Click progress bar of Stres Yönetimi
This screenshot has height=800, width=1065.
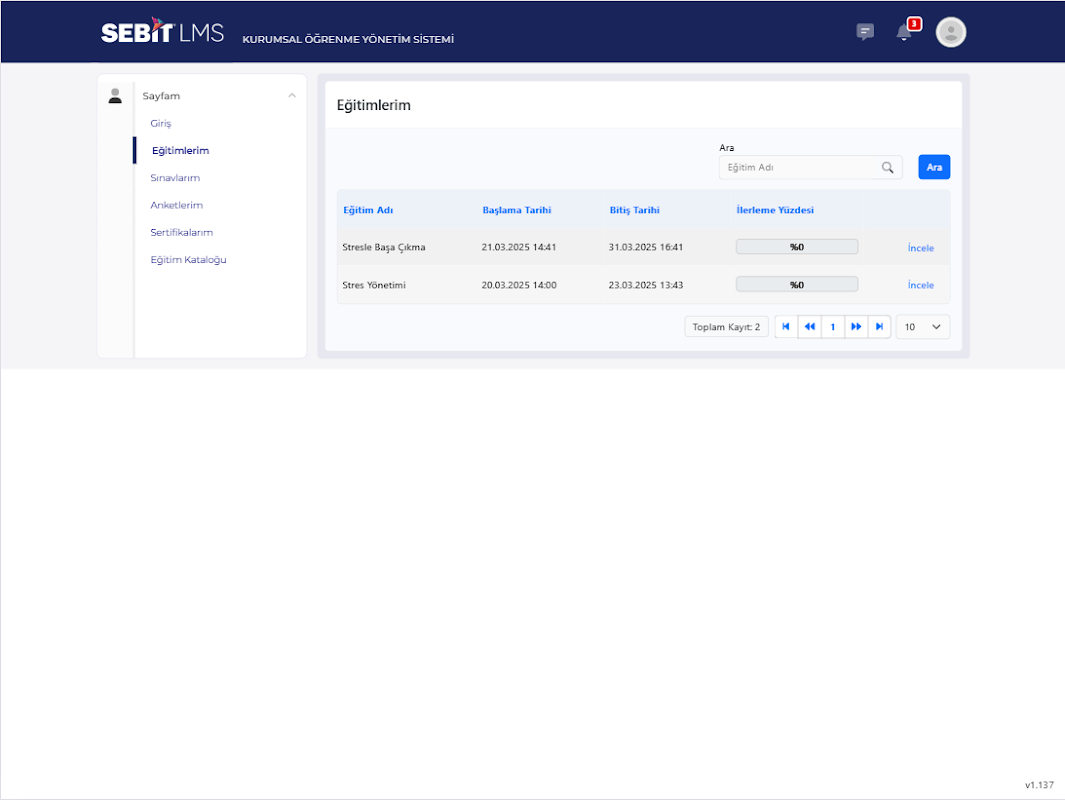(797, 285)
